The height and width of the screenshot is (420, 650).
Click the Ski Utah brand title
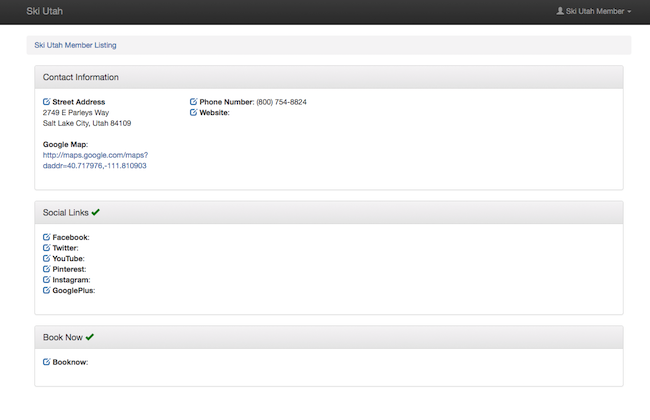pos(44,11)
